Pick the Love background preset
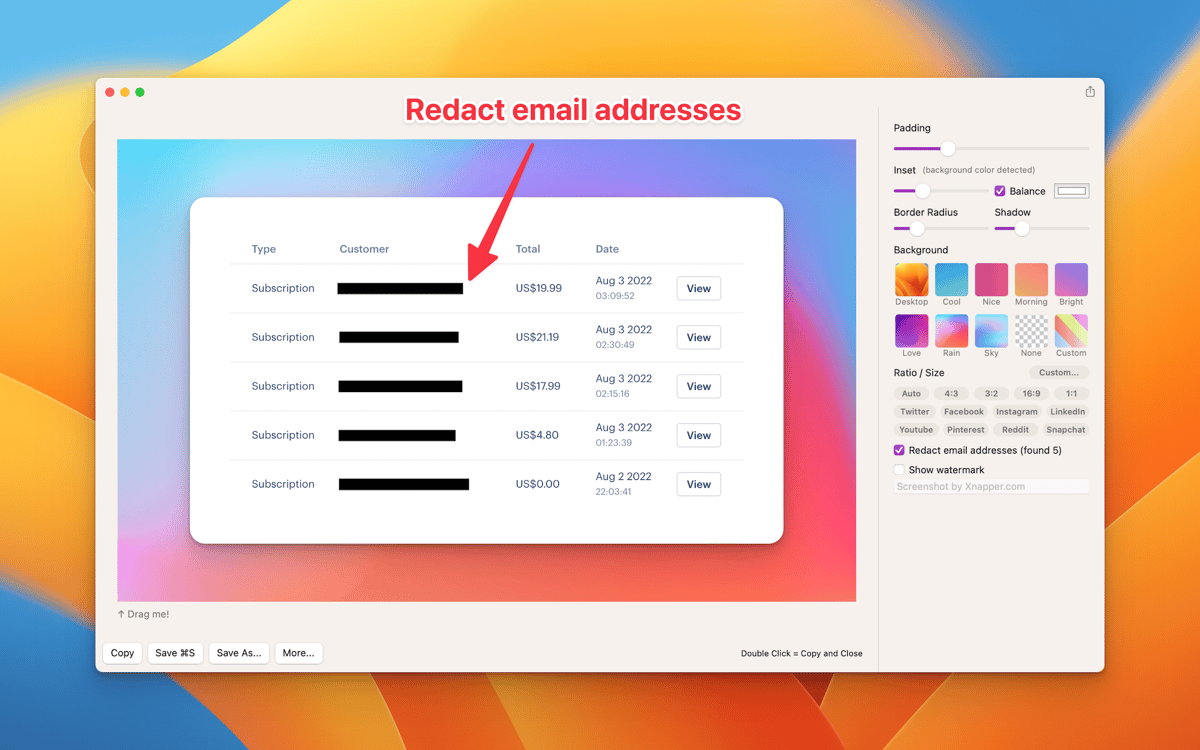Viewport: 1200px width, 750px height. (911, 331)
